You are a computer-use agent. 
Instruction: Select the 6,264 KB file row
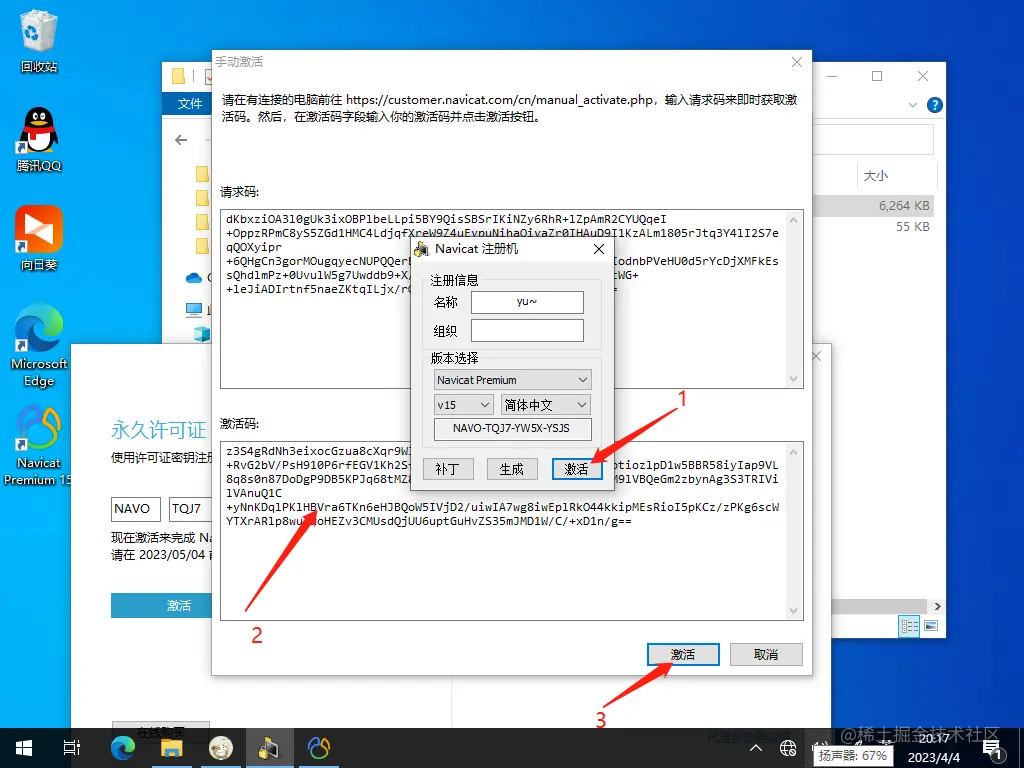point(874,206)
